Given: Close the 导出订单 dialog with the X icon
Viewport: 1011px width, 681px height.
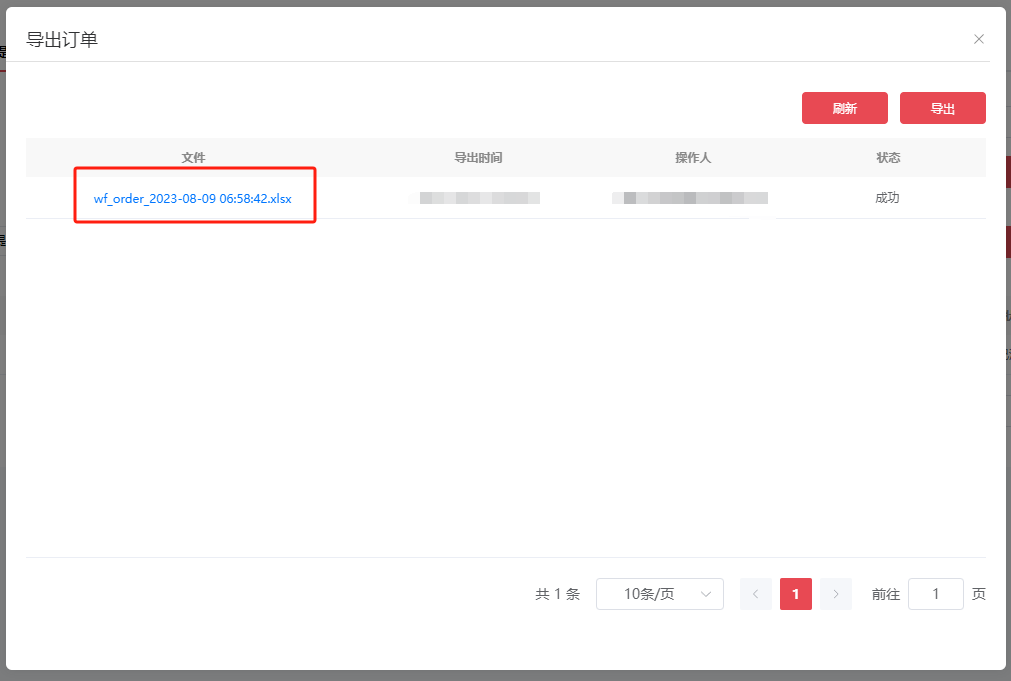Looking at the screenshot, I should click(x=978, y=38).
